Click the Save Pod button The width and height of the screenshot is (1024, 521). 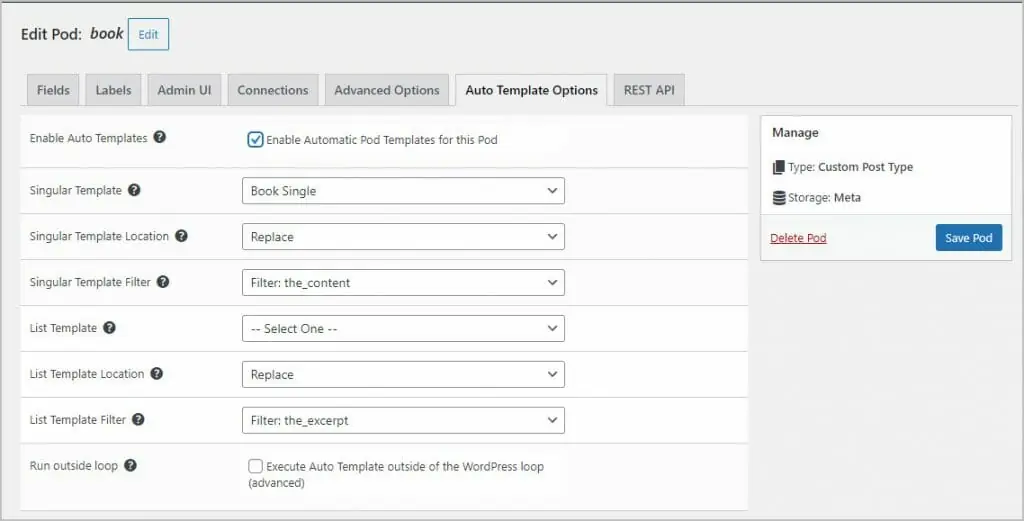click(968, 238)
